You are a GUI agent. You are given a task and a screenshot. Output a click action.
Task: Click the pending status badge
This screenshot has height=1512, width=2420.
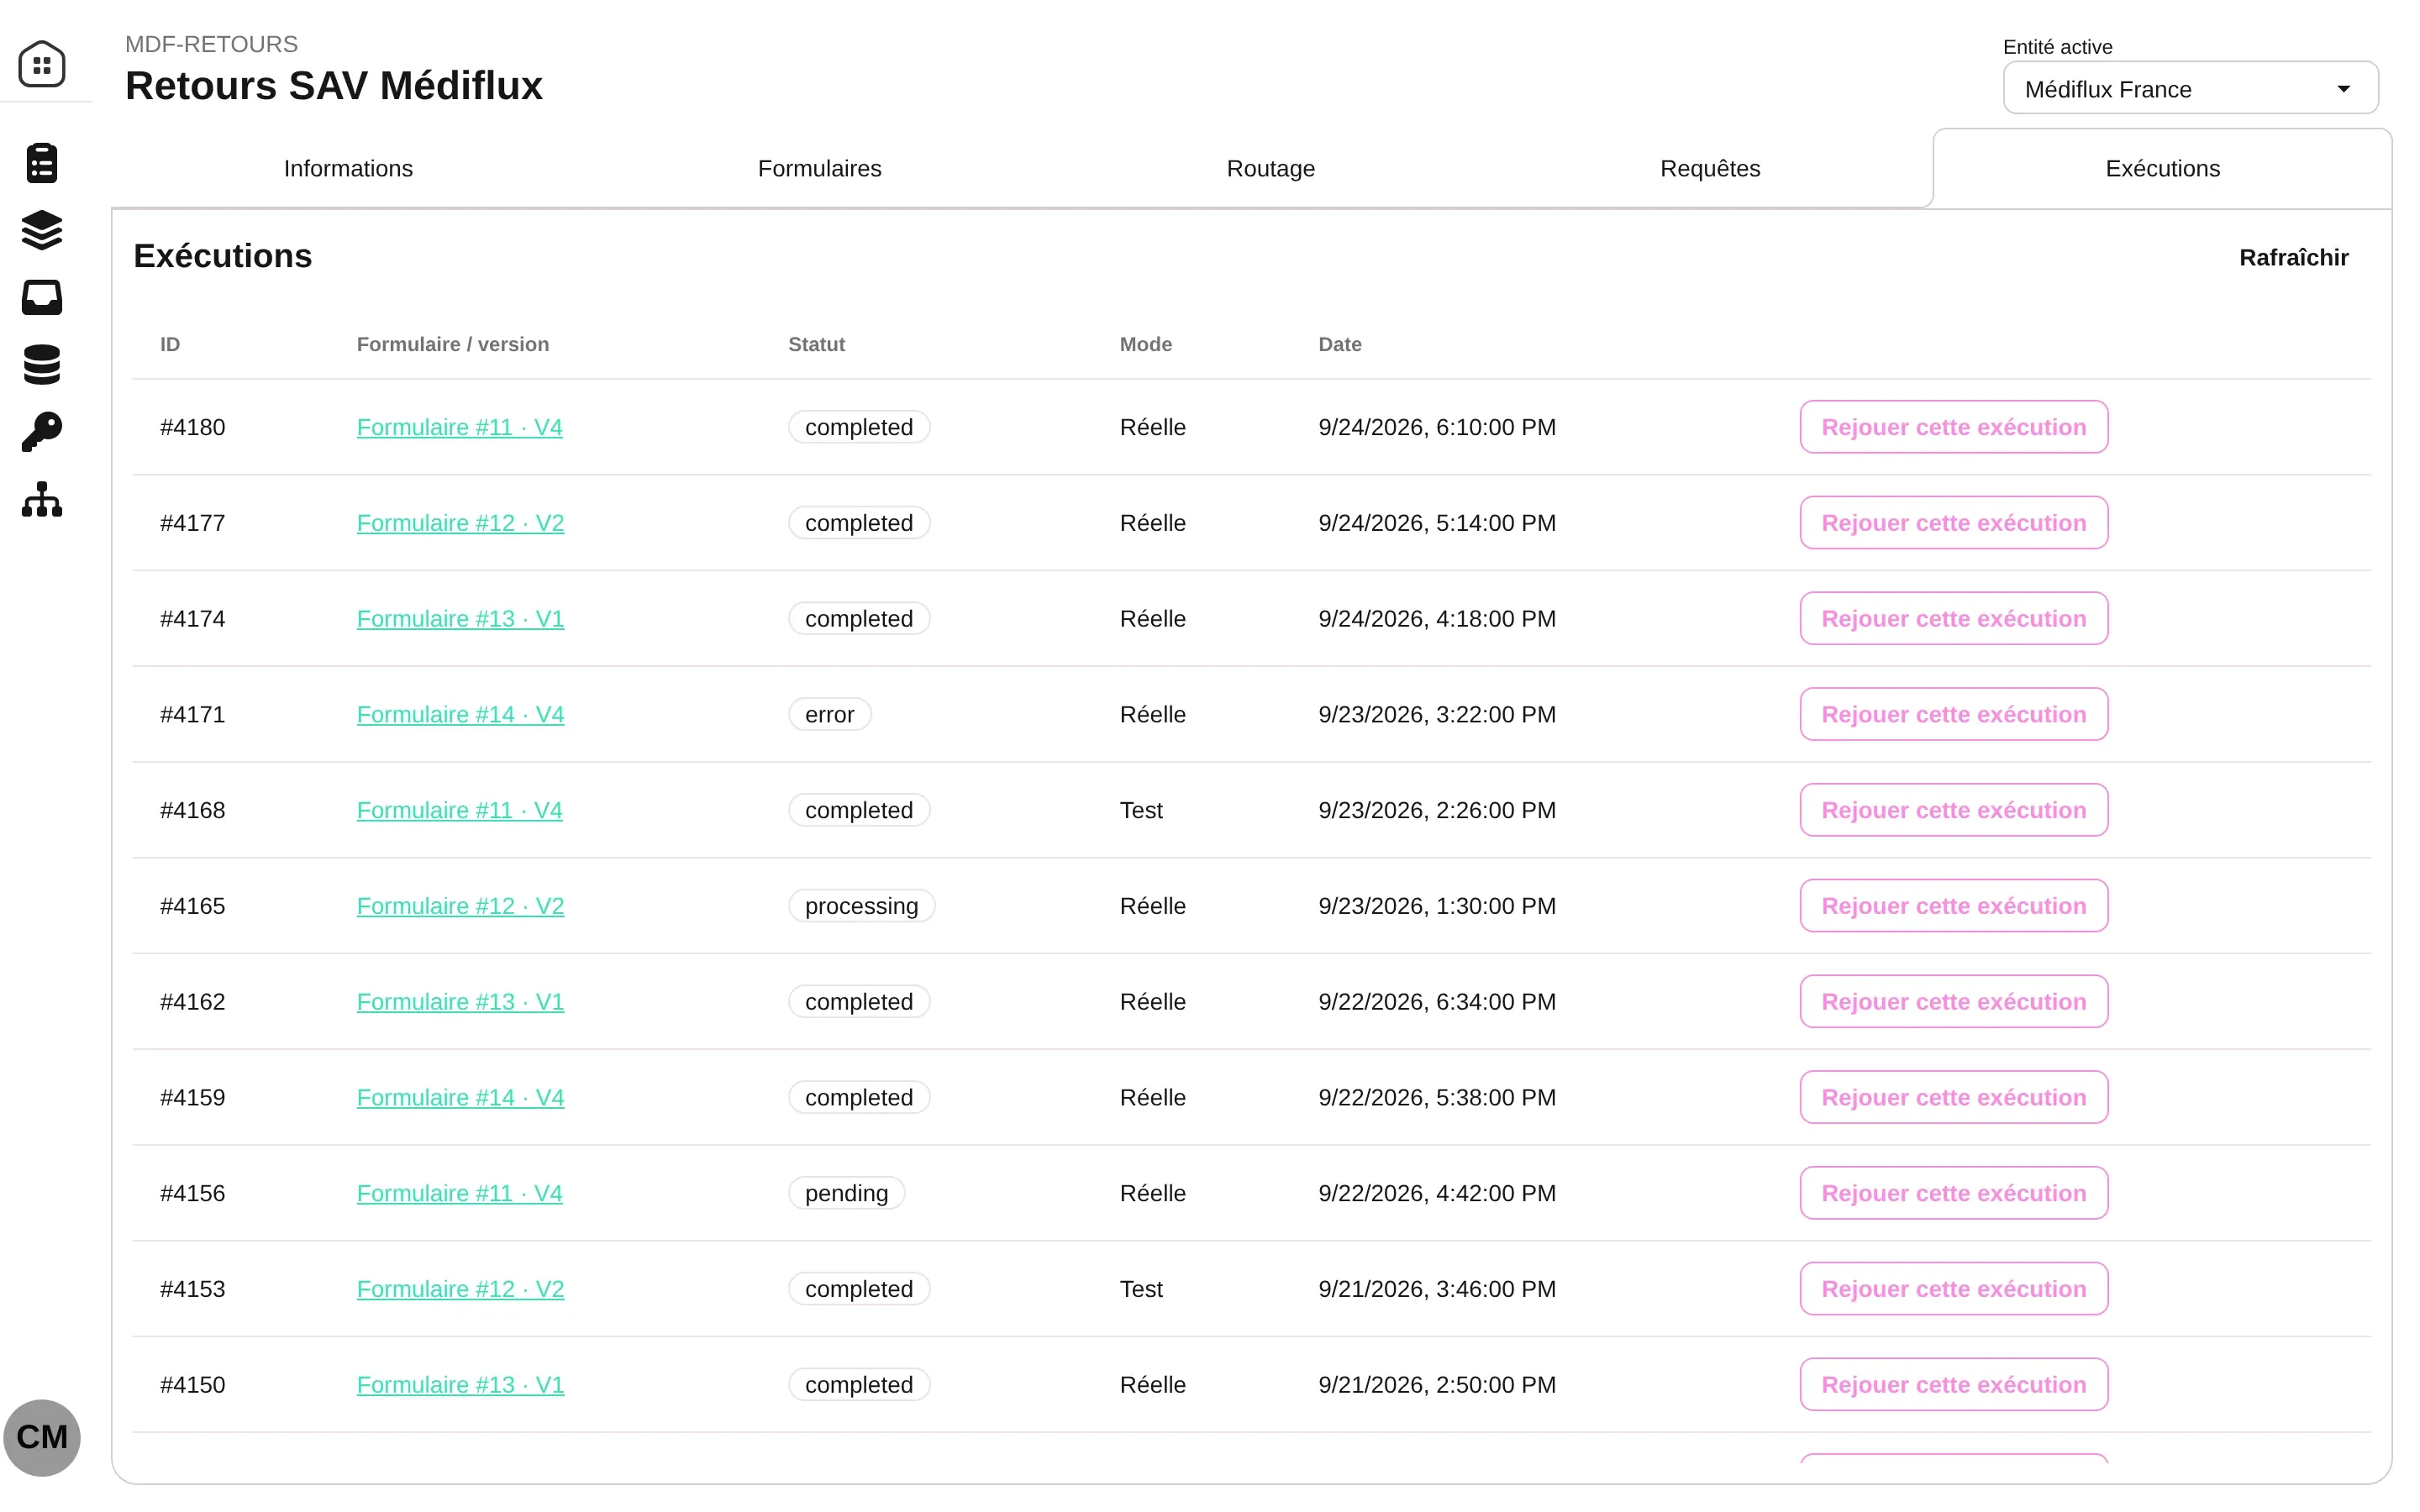(x=846, y=1193)
